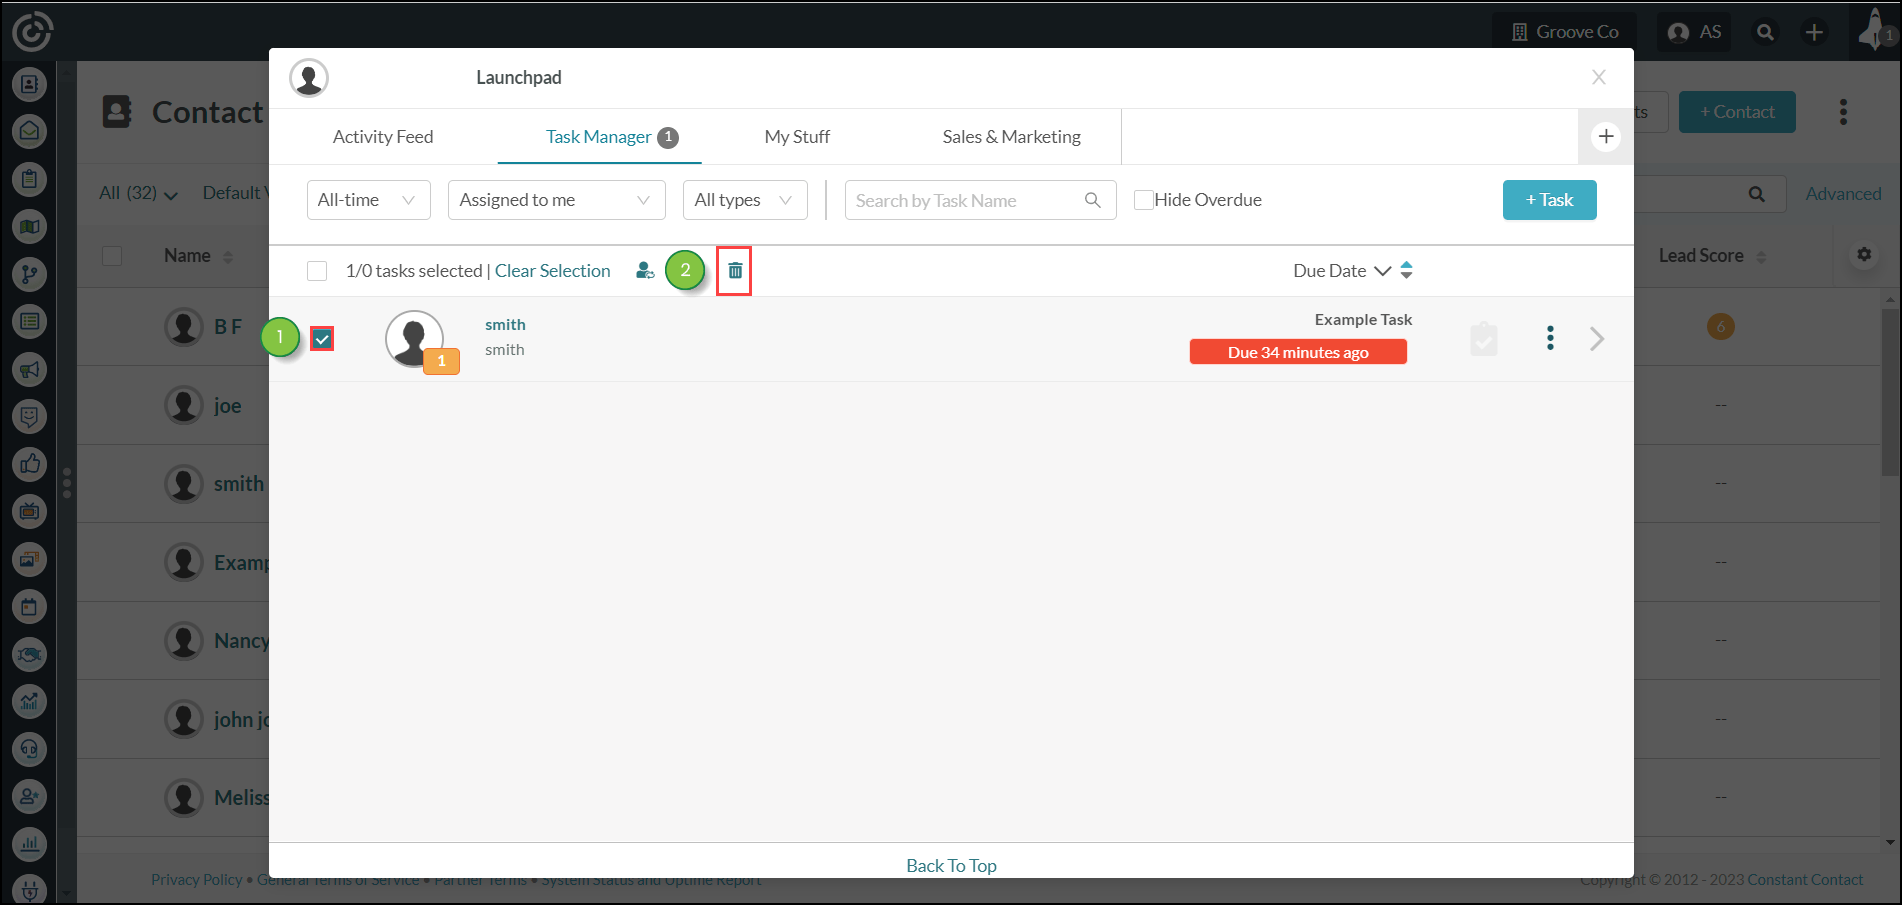Uncheck the smith task checkbox
Screen dimensions: 1902x905
click(322, 339)
